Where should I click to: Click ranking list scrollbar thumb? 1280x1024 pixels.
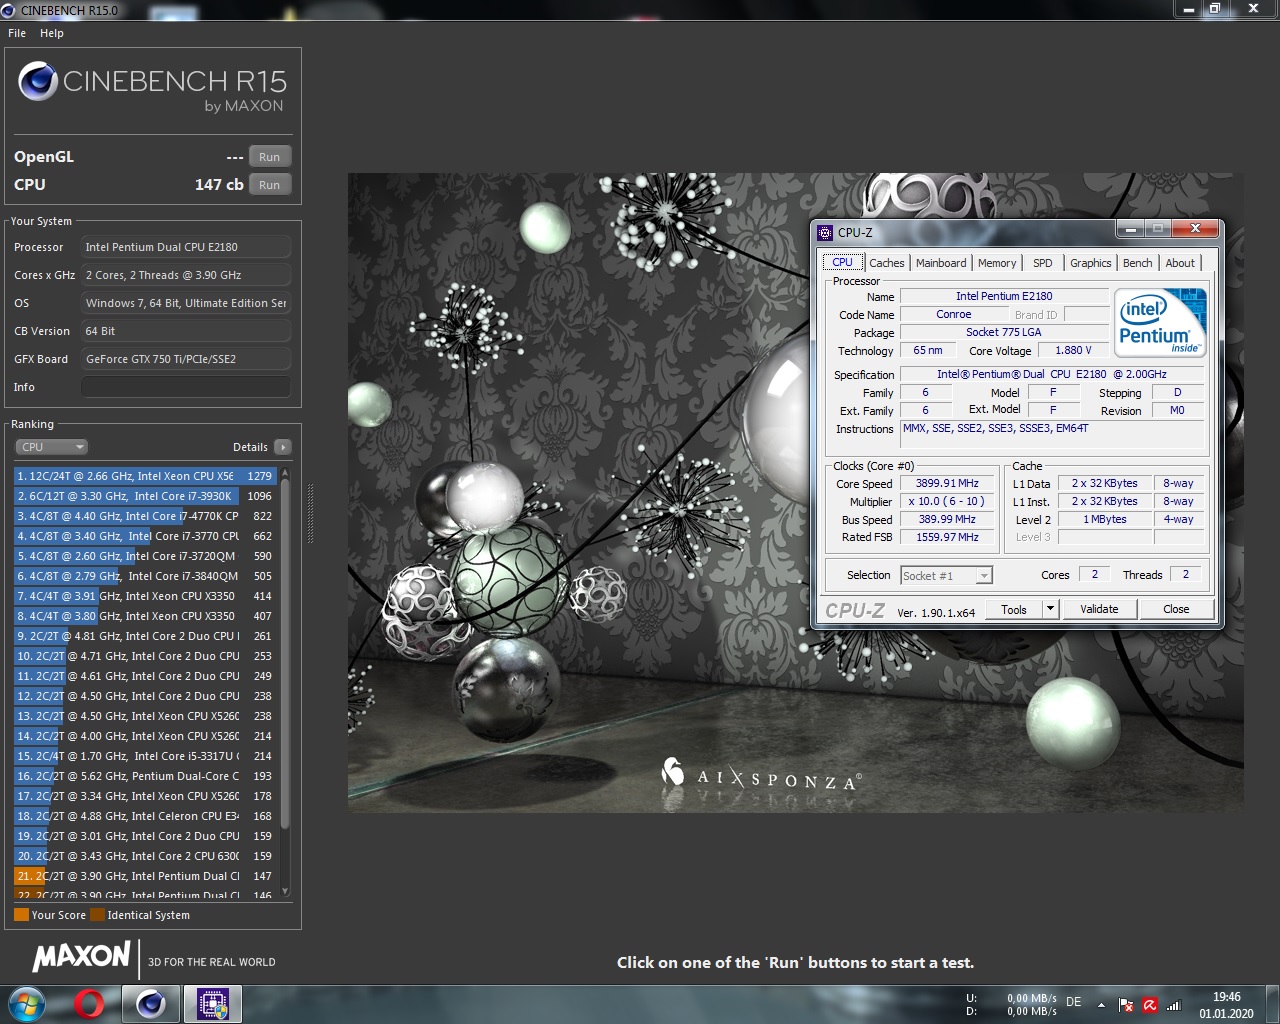coord(285,655)
